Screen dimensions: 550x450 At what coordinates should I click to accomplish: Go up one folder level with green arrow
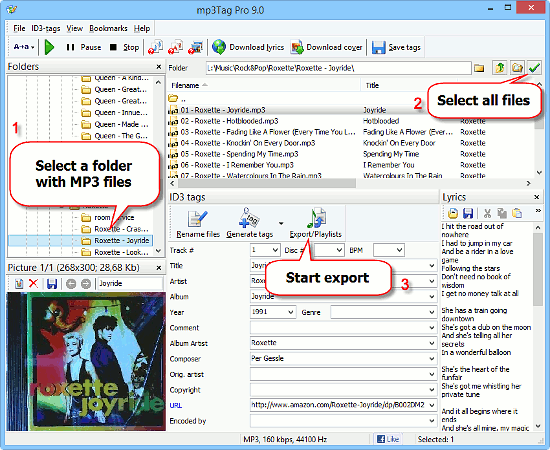(x=500, y=67)
